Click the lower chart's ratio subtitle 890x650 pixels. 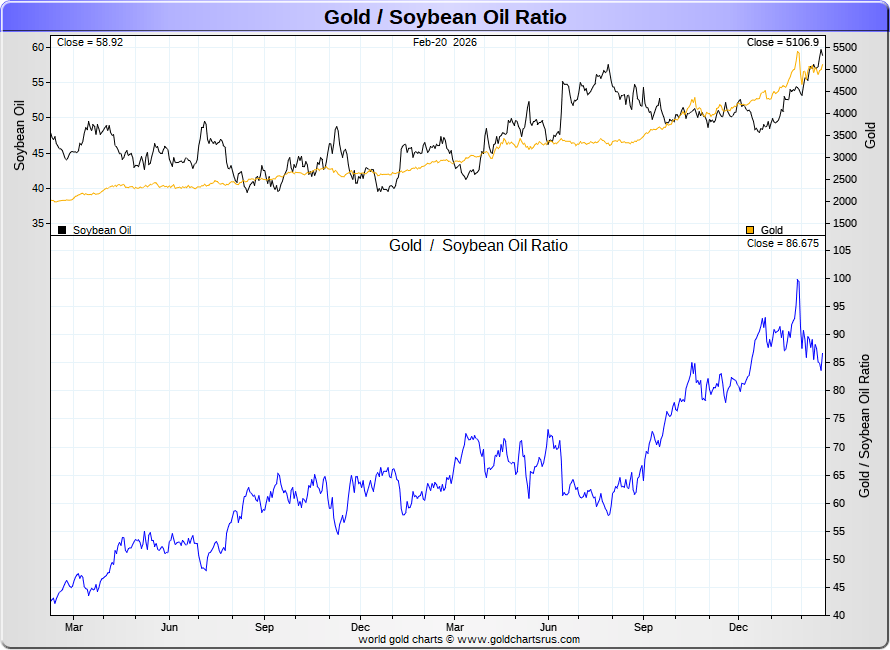[478, 245]
